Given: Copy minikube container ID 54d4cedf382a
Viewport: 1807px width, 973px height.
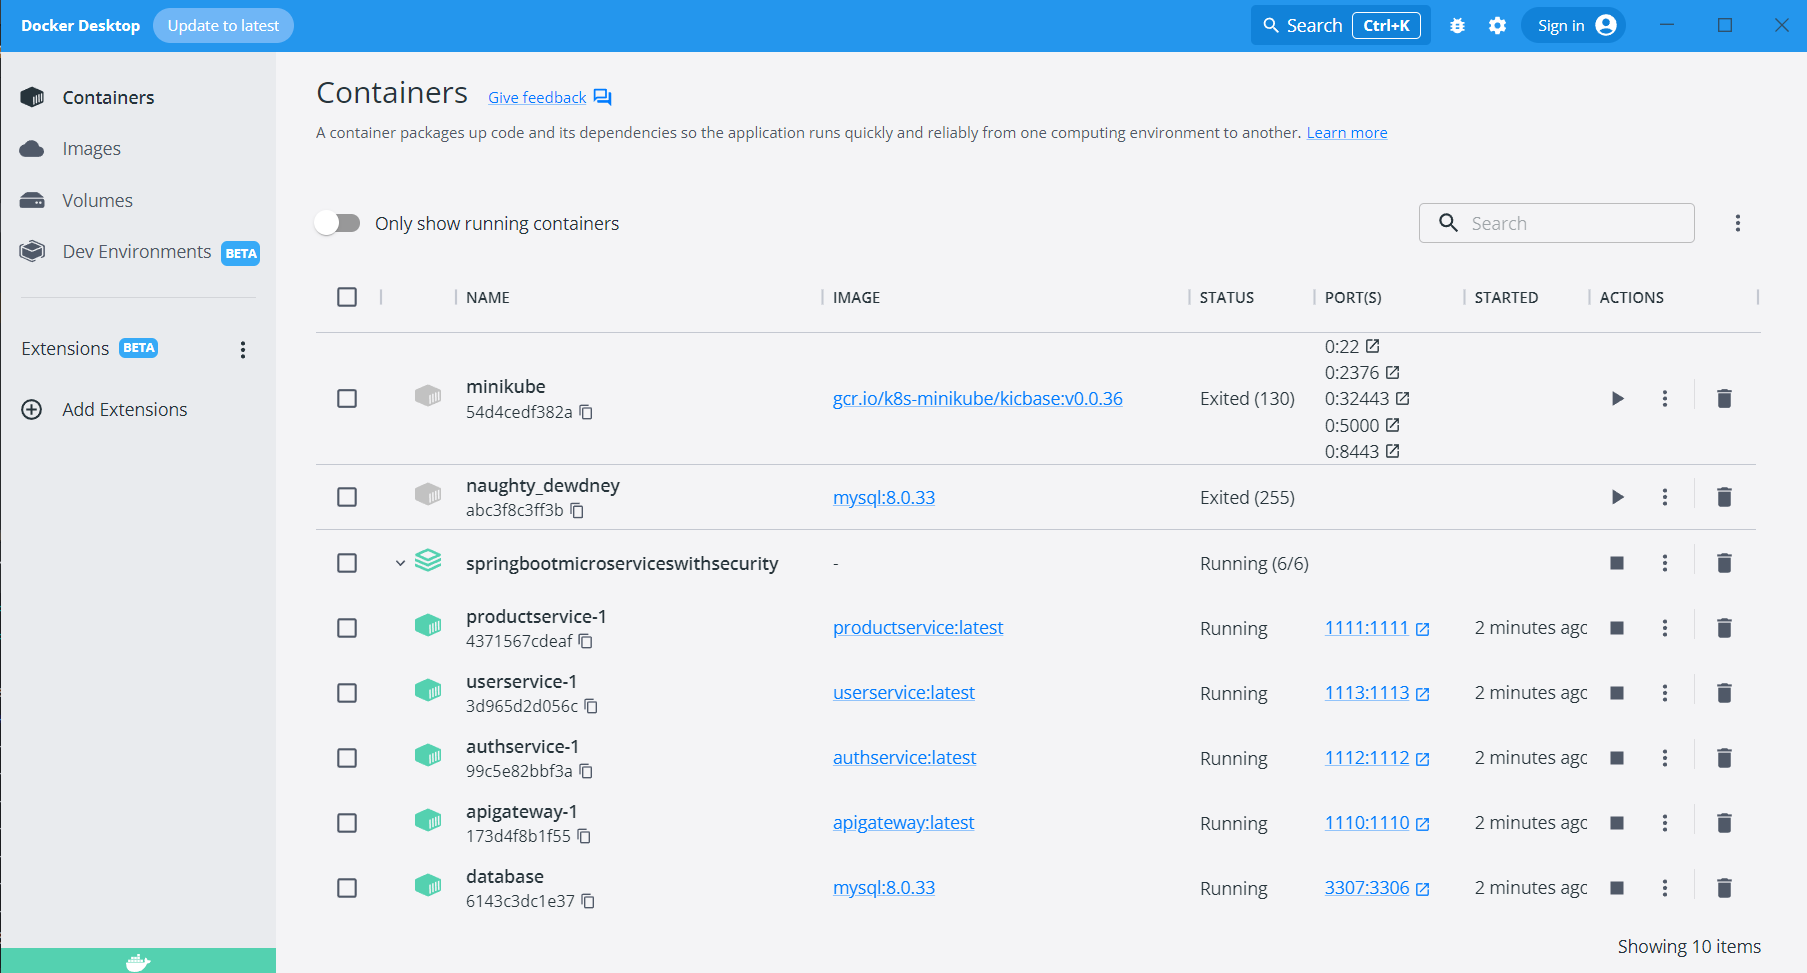Looking at the screenshot, I should click(x=586, y=412).
